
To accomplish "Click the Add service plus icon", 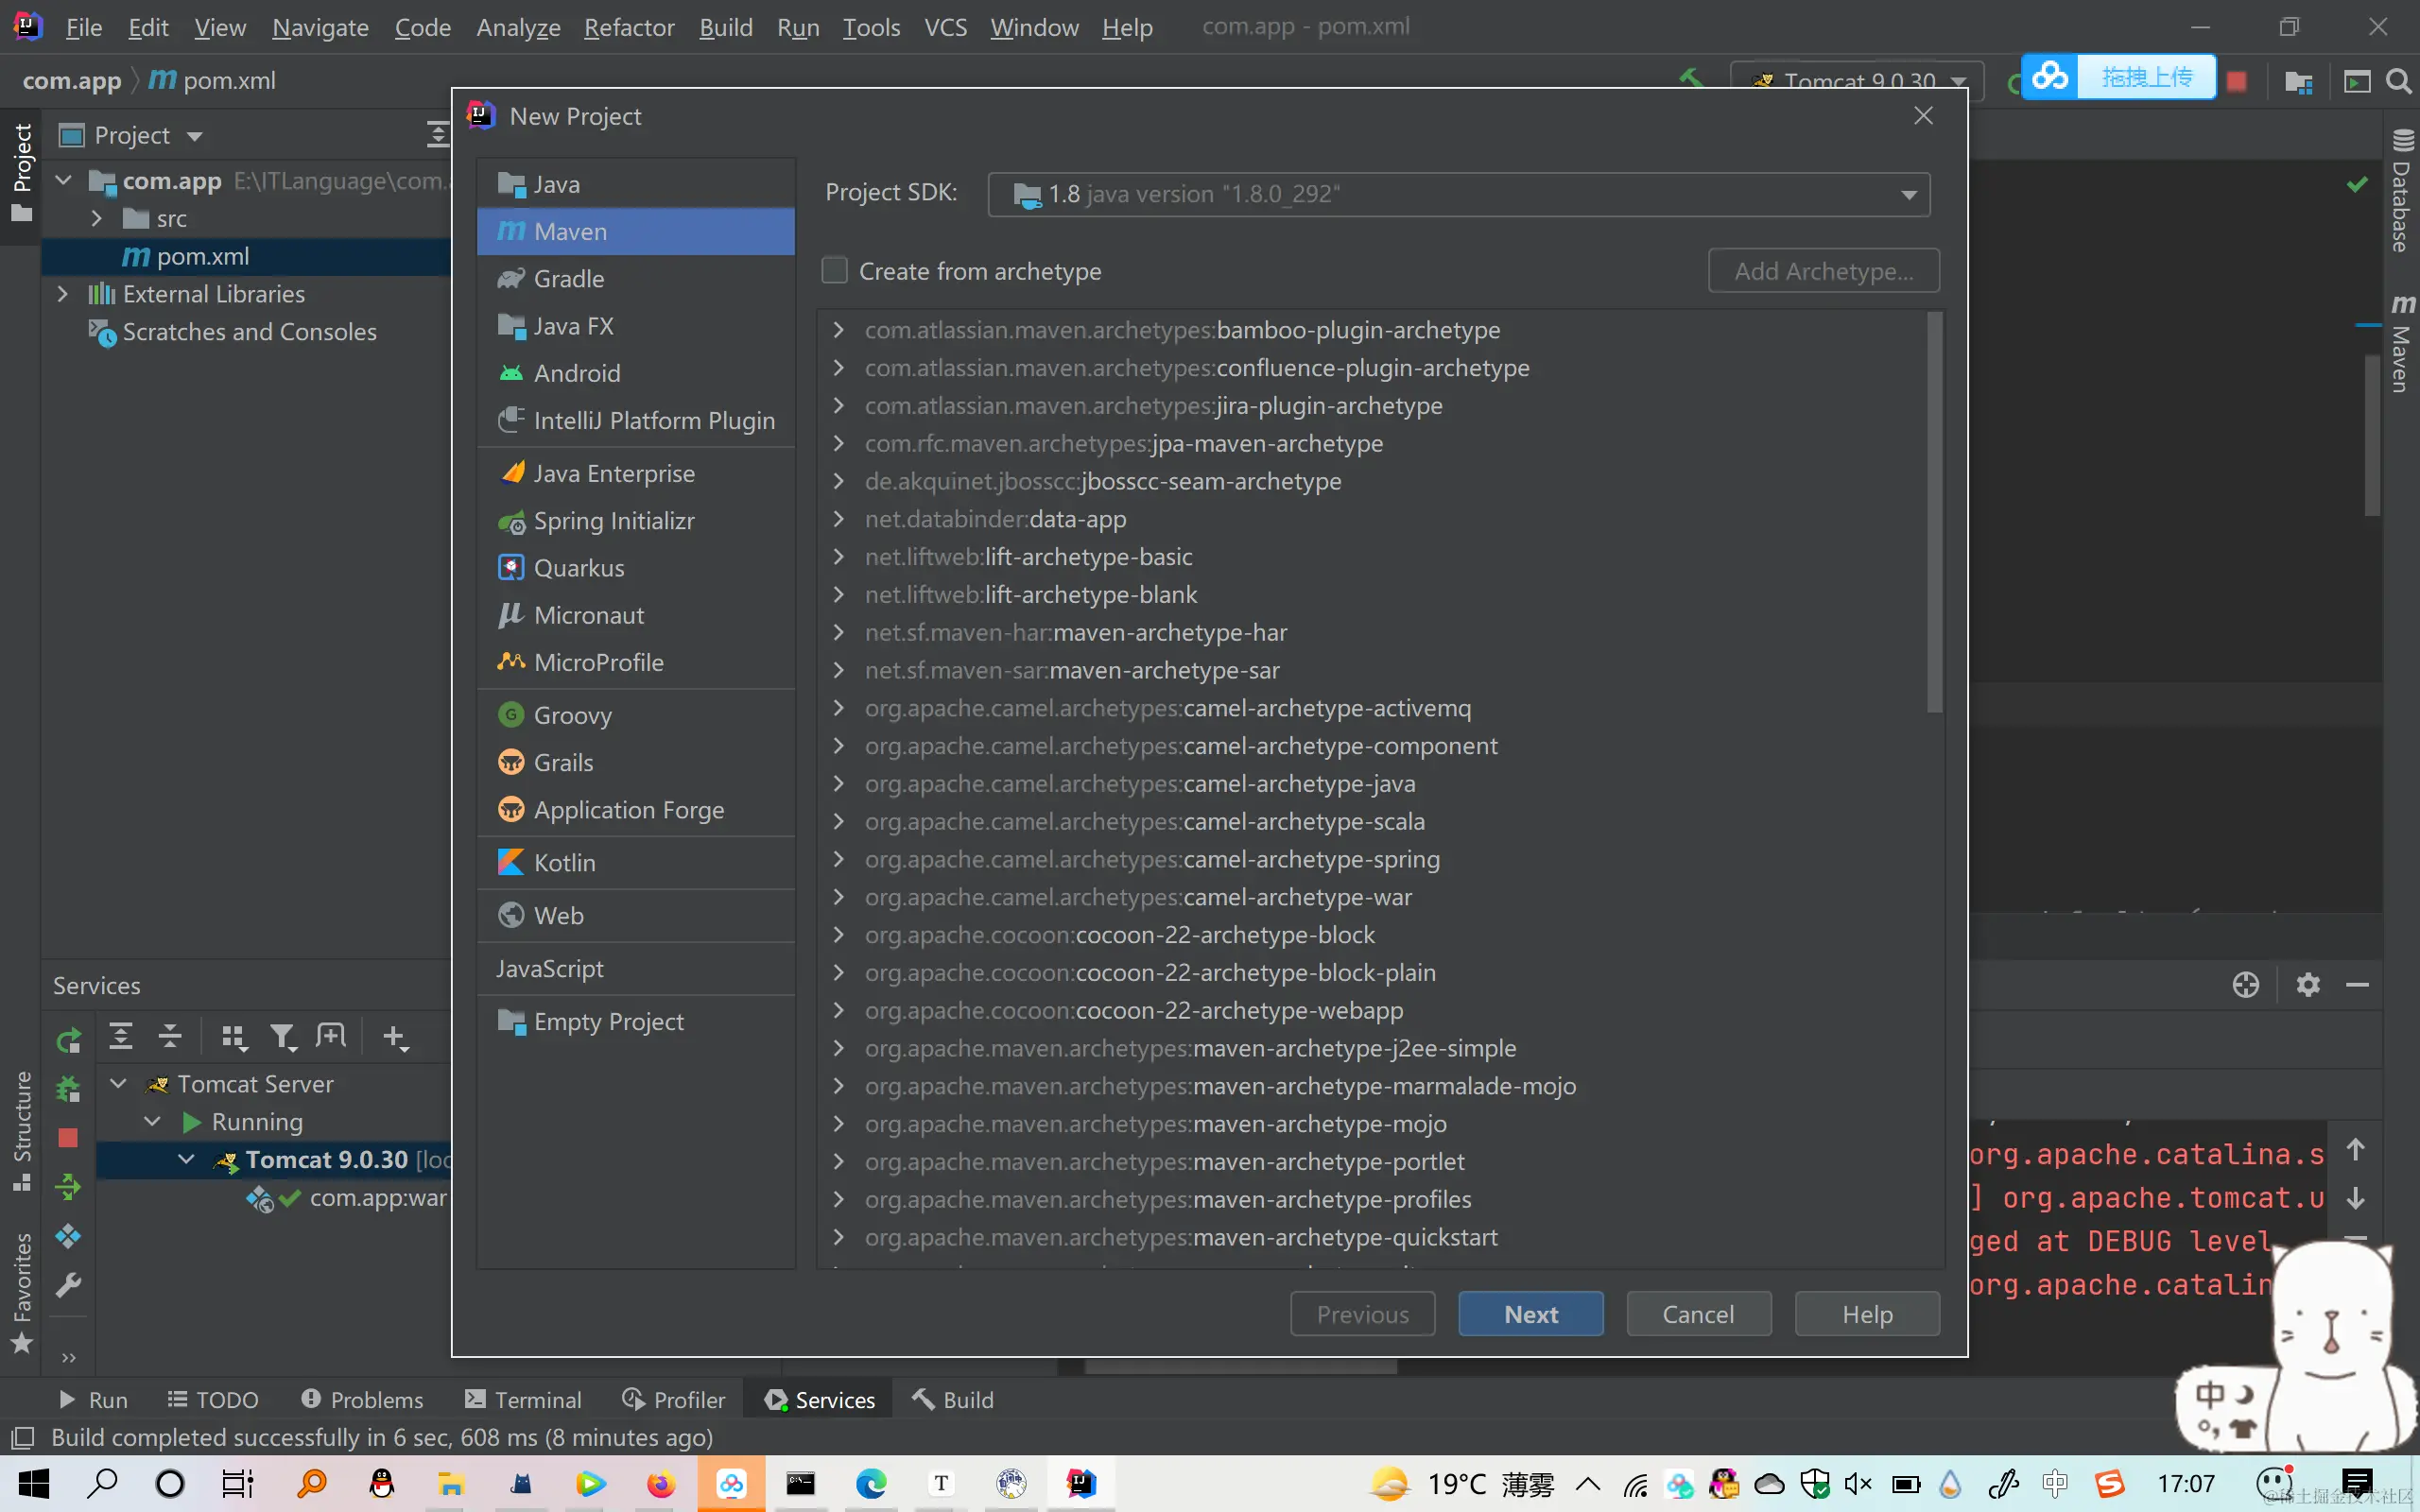I will [395, 1037].
